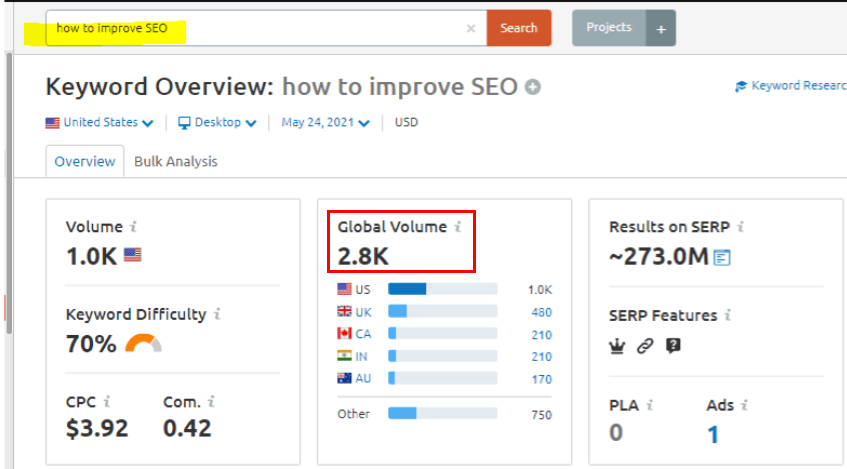
Task: Switch to the Bulk Analysis tab
Action: 176,162
